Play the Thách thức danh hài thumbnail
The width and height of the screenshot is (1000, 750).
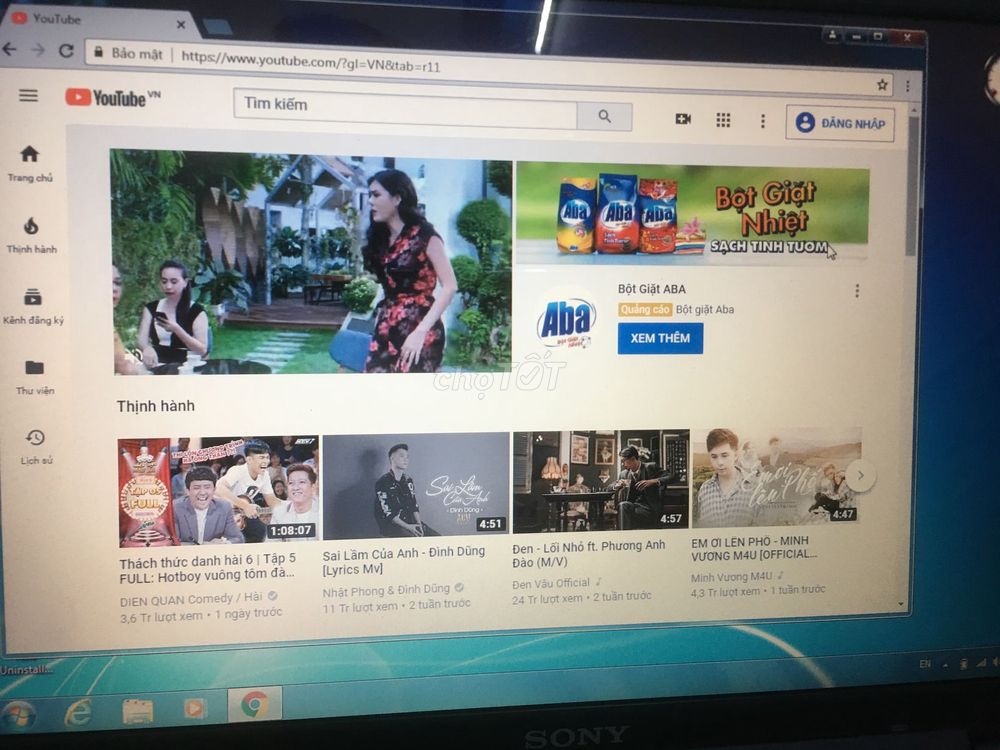point(218,491)
